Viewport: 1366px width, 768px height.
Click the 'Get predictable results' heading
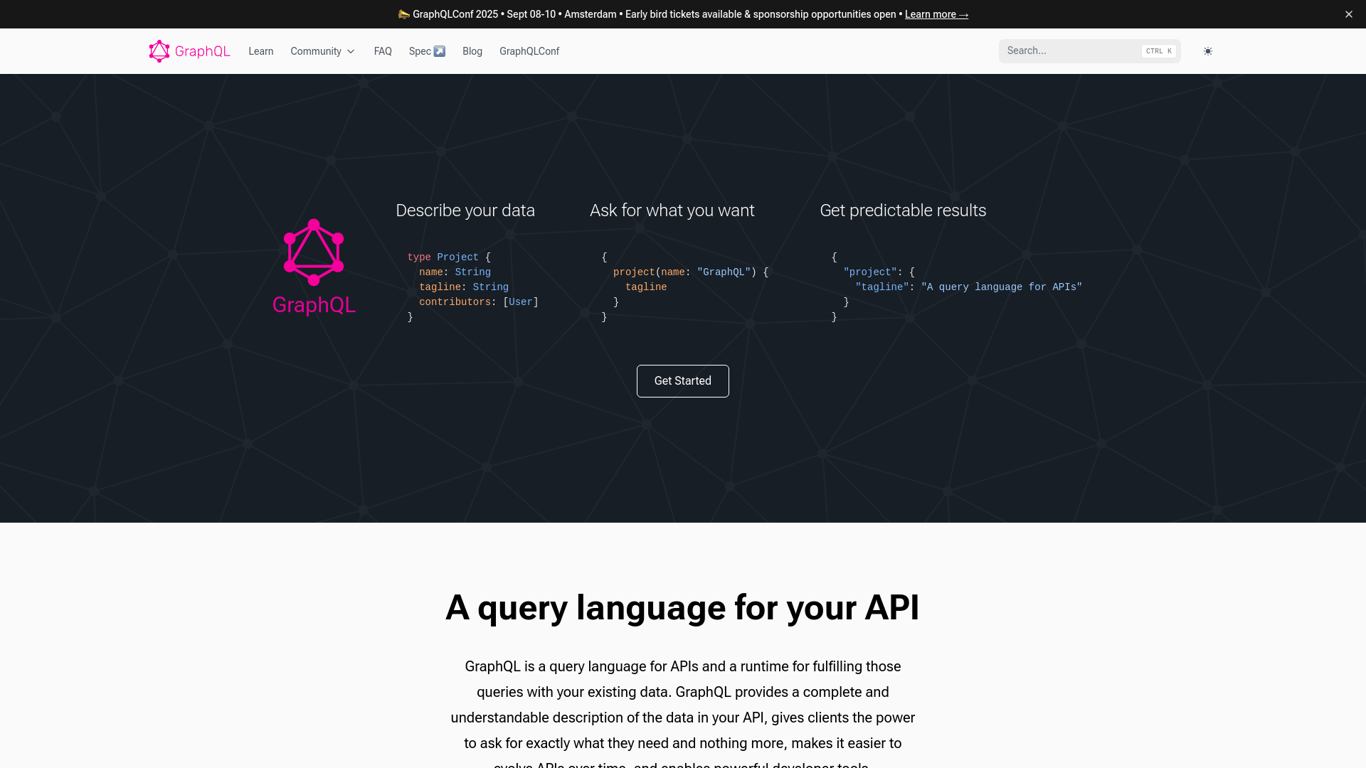click(x=903, y=210)
